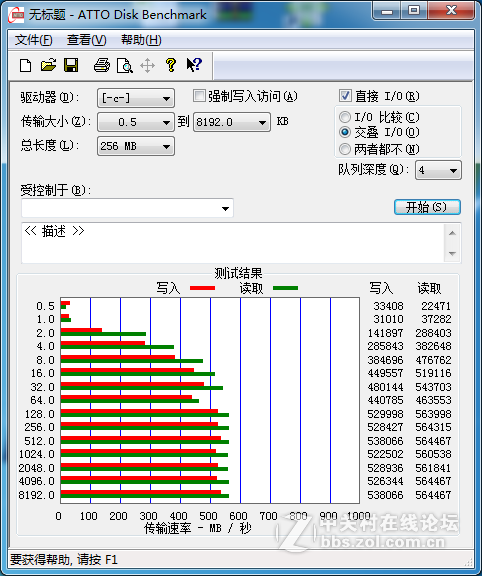Click the 传输速率 - MB / 秒 axis label
Image resolution: width=482 pixels, height=576 pixels.
(x=197, y=528)
